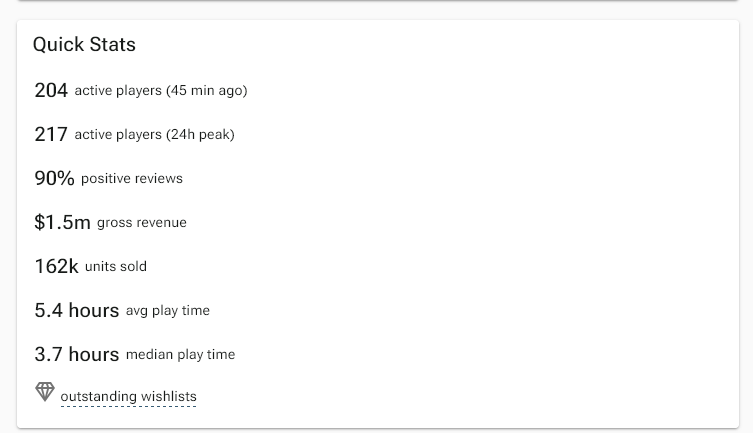This screenshot has width=753, height=433.
Task: Select the 5.4 hours value
Action: coord(48,310)
